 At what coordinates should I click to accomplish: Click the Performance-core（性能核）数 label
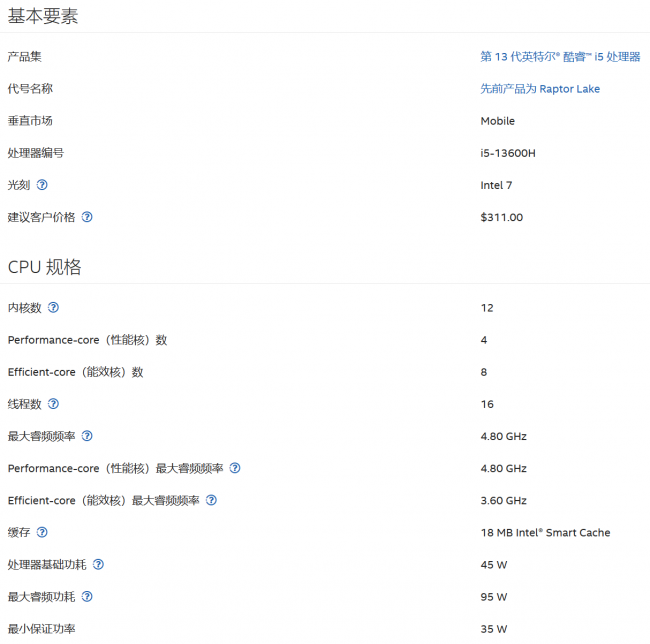point(87,340)
